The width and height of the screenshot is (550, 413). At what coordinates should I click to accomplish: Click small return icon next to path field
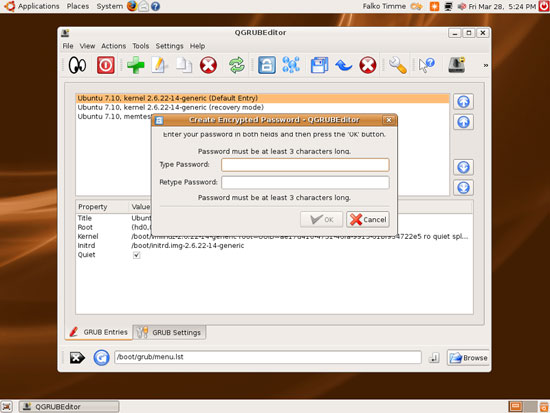click(434, 358)
